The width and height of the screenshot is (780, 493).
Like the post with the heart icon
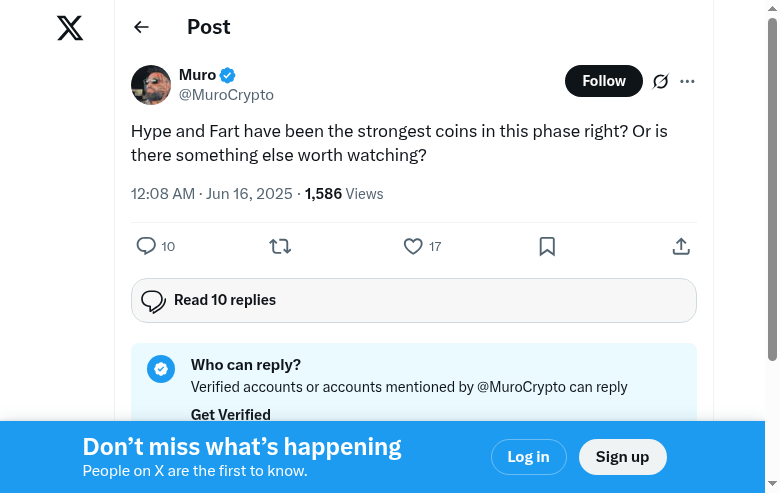click(413, 246)
